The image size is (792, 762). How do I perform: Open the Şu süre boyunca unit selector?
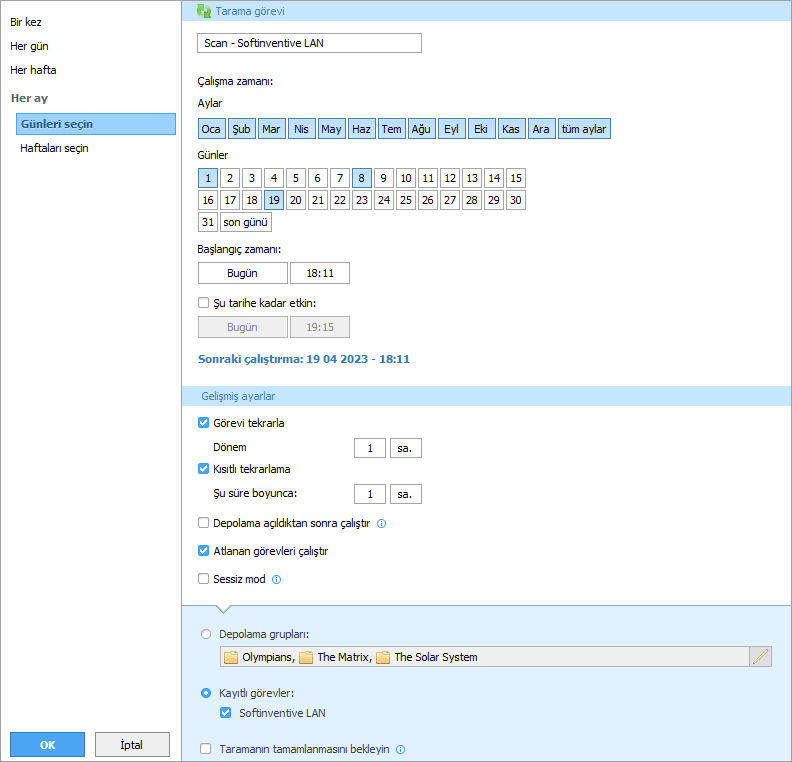click(x=405, y=494)
